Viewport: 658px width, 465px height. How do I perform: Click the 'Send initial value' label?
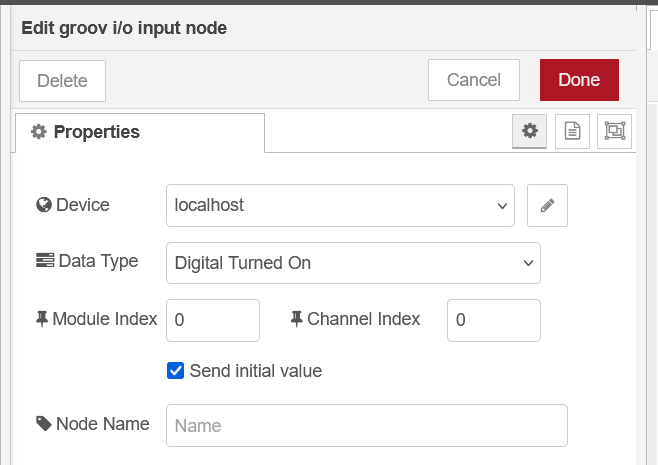pos(256,371)
